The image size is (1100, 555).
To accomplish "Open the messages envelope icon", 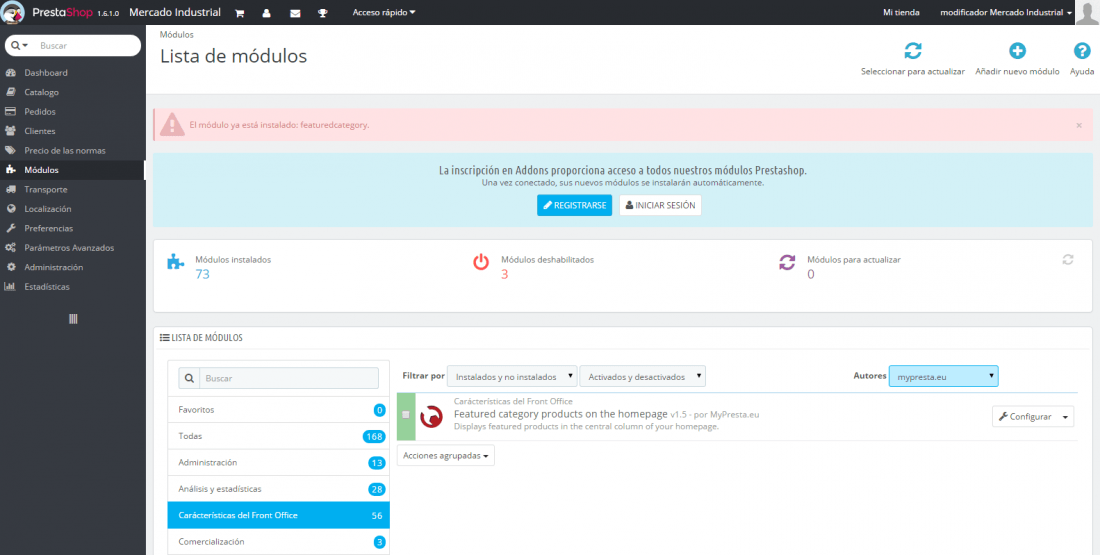I will (x=295, y=13).
